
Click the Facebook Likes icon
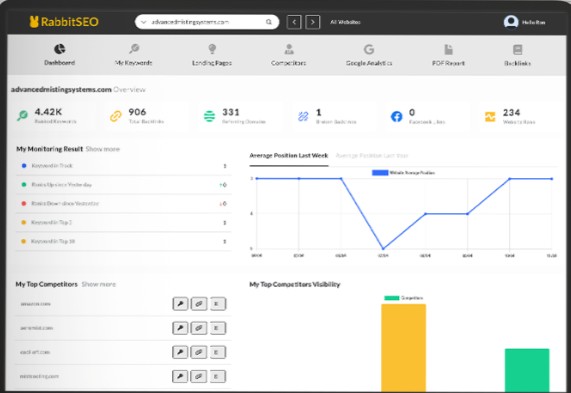click(397, 117)
